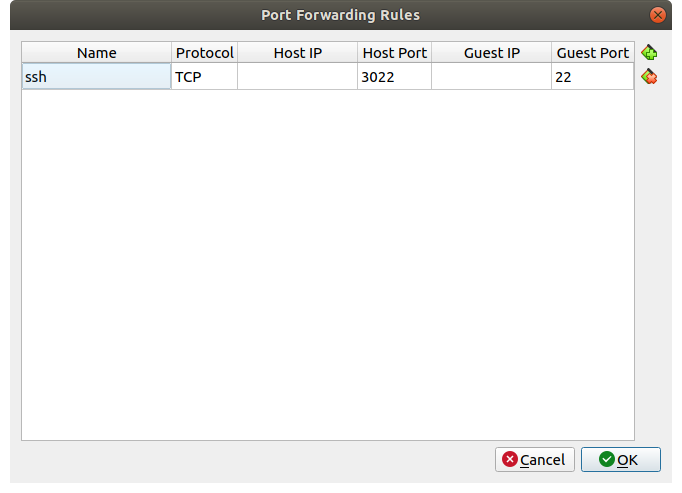Add a new port forwarding rule

649,53
